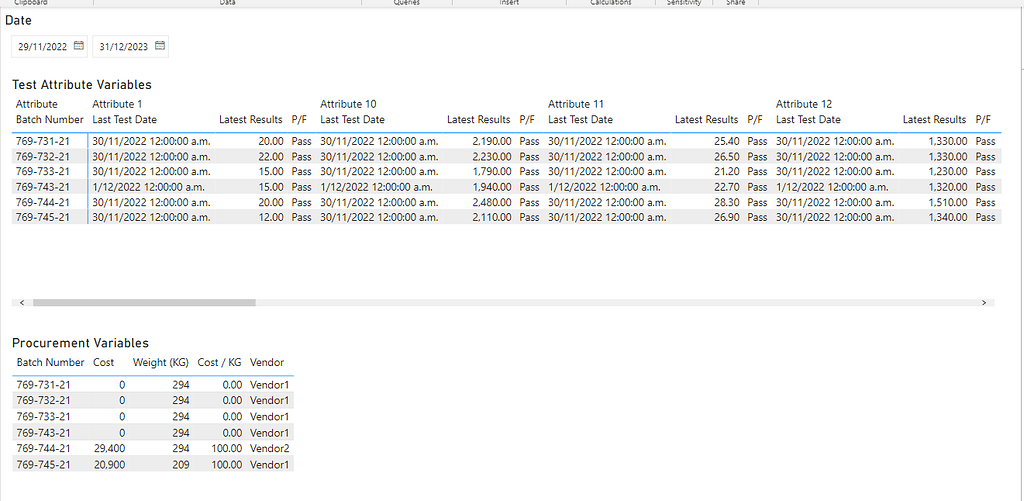Open calendar picker for end date 31/12/2023
The image size is (1024, 501).
(160, 46)
